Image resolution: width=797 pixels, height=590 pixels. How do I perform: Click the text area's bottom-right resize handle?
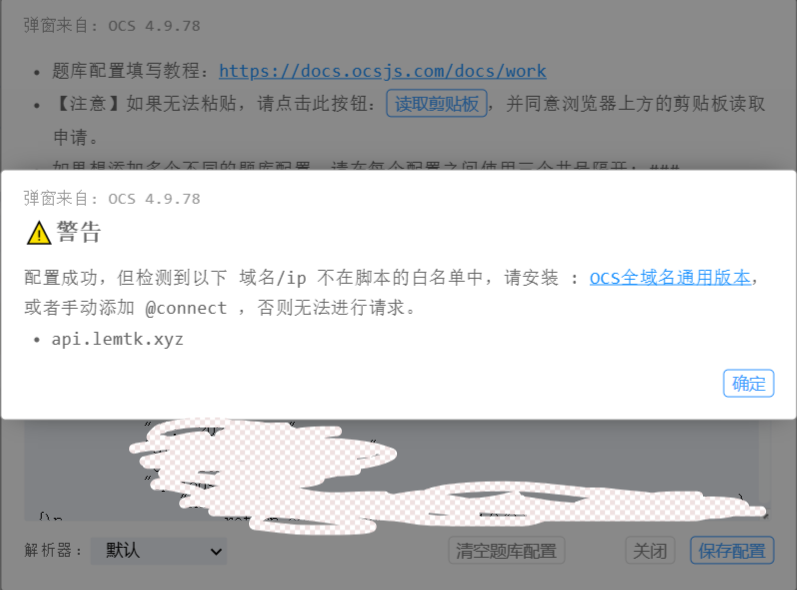point(764,515)
